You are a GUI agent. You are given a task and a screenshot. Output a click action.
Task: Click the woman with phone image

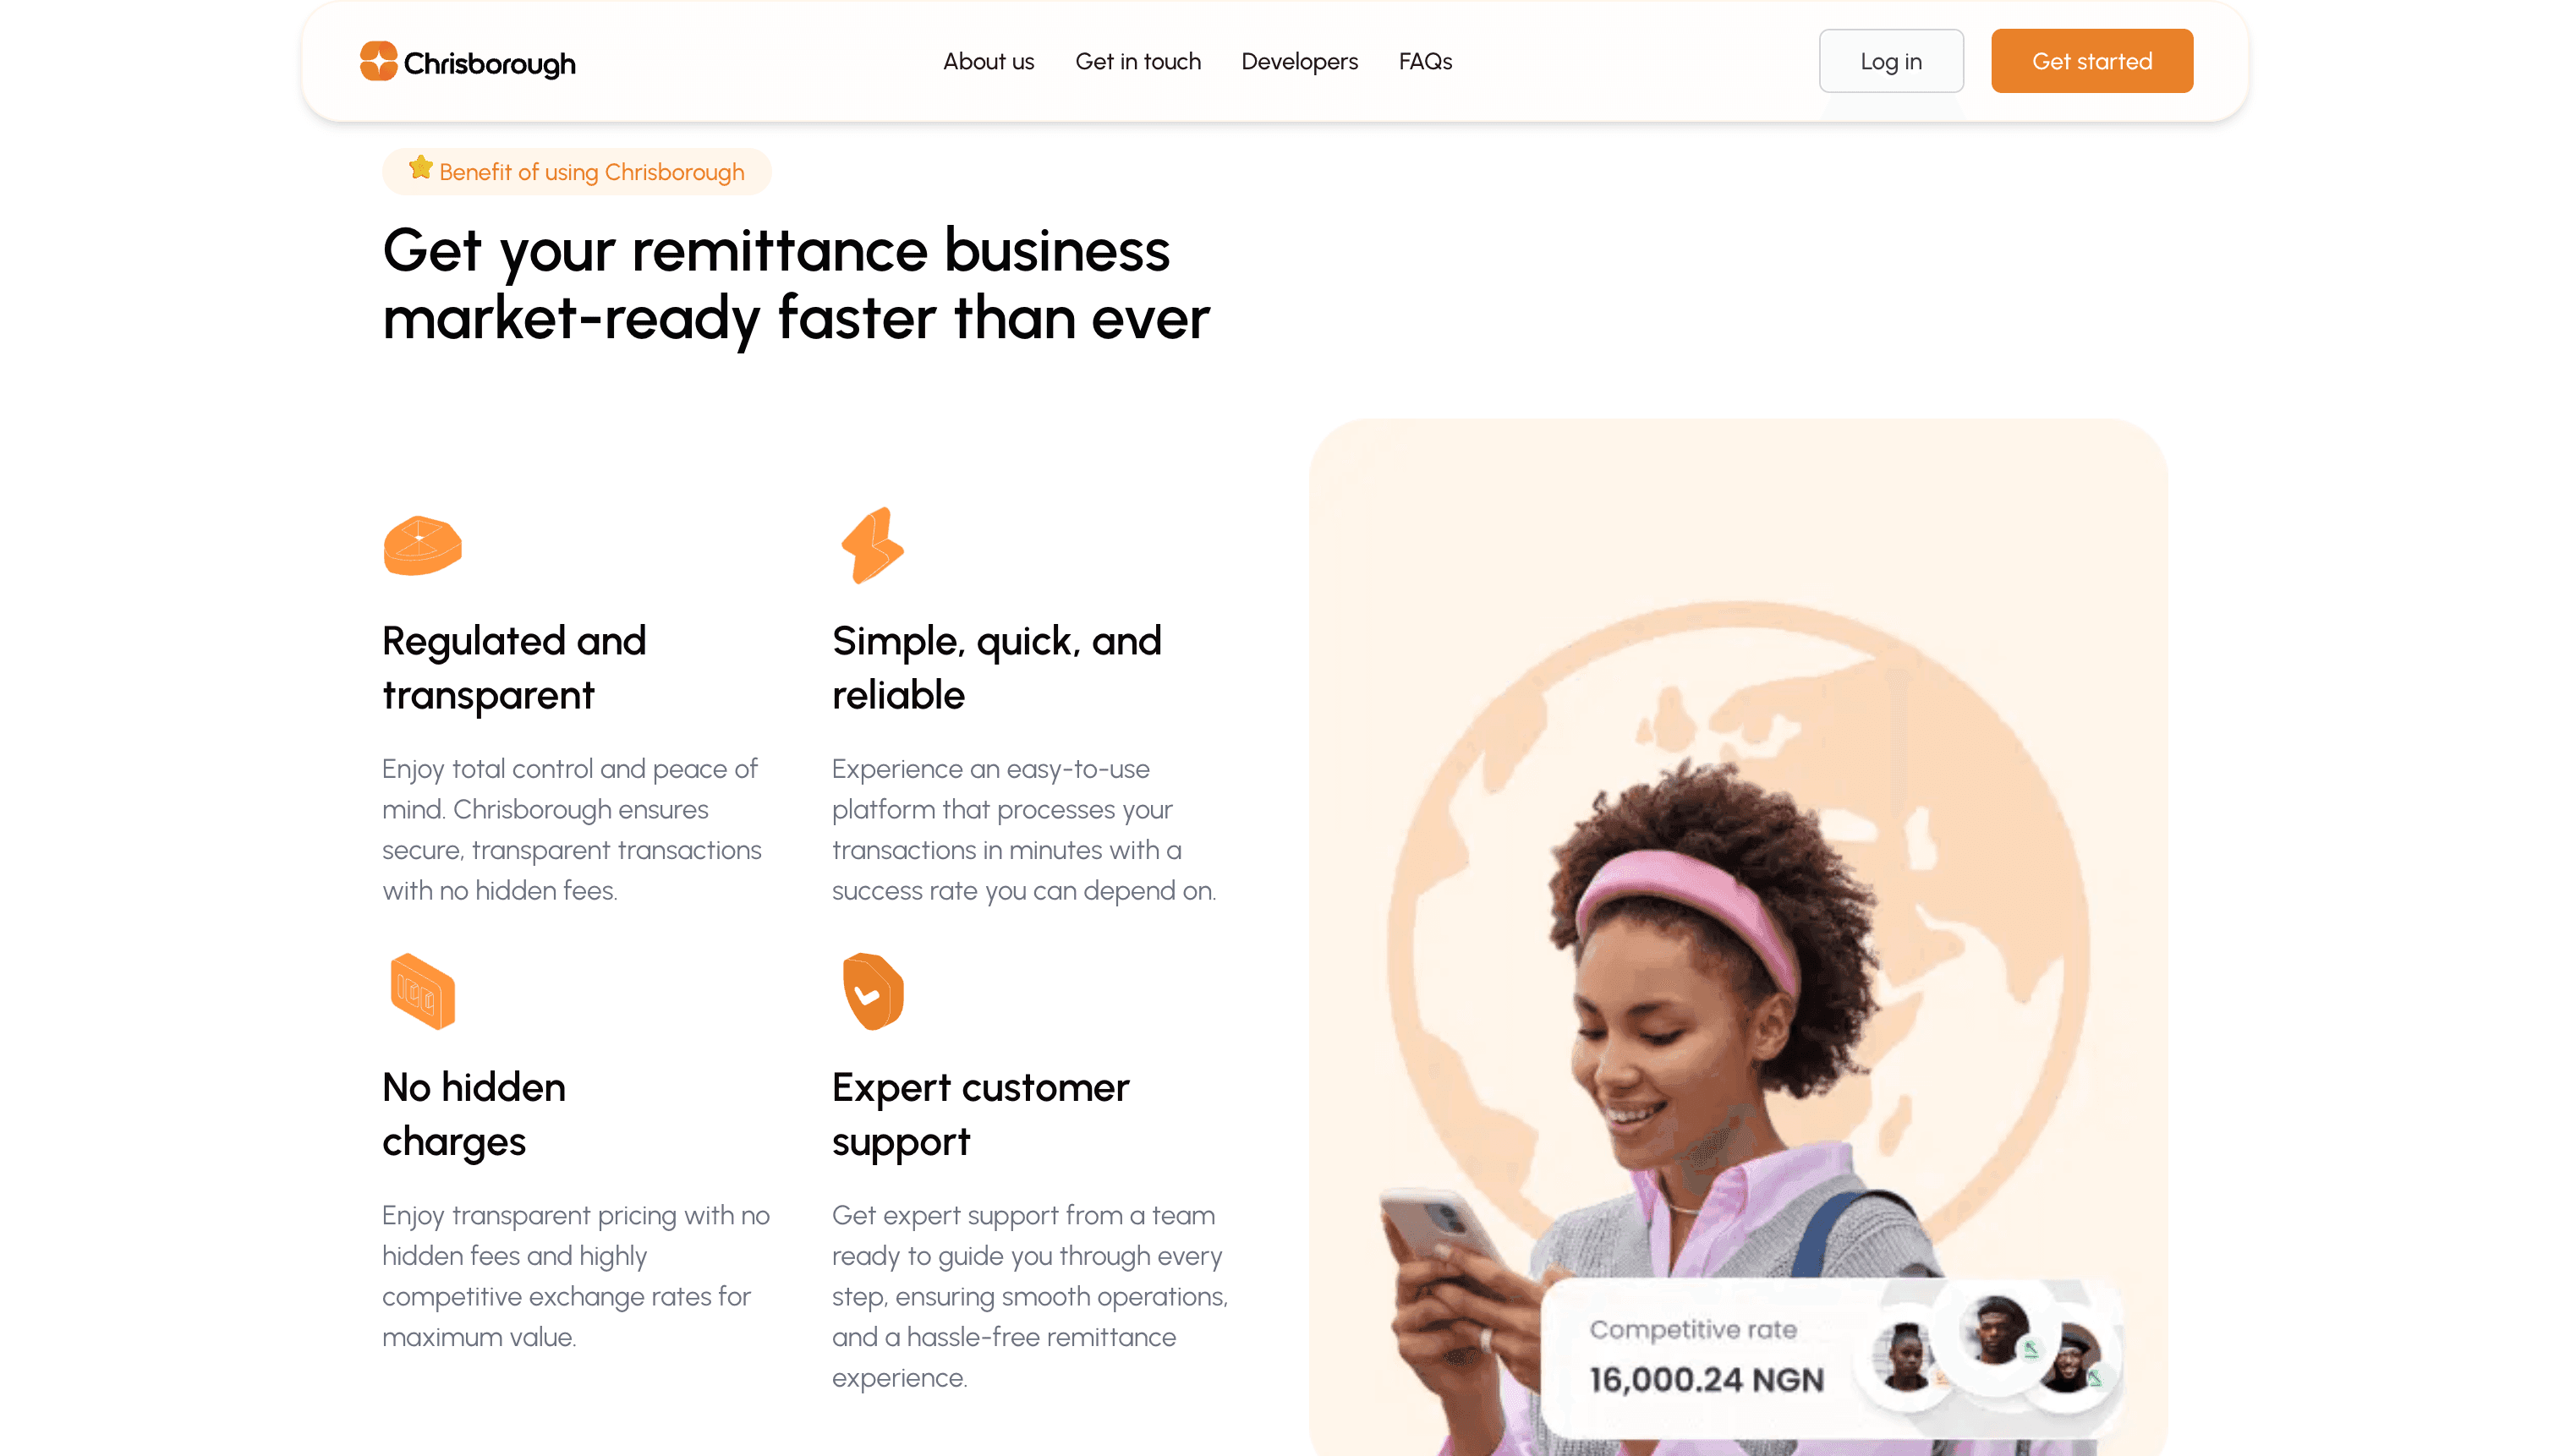click(x=1738, y=936)
